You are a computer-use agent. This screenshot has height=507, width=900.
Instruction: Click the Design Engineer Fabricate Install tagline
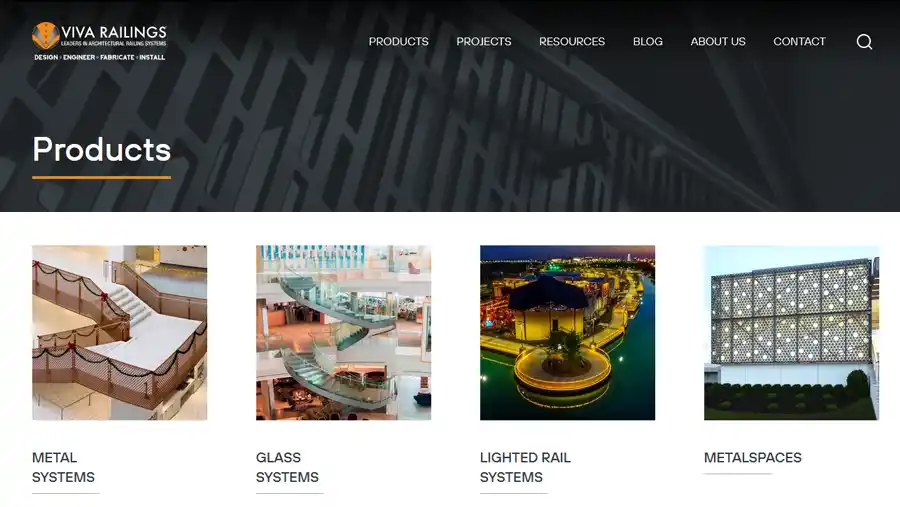point(99,57)
